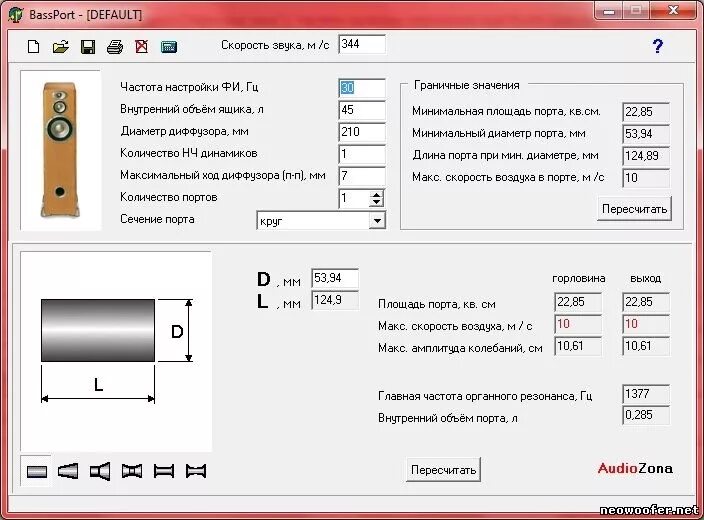This screenshot has width=704, height=520.
Task: Click the box internal volume field 45
Action: pos(362,110)
